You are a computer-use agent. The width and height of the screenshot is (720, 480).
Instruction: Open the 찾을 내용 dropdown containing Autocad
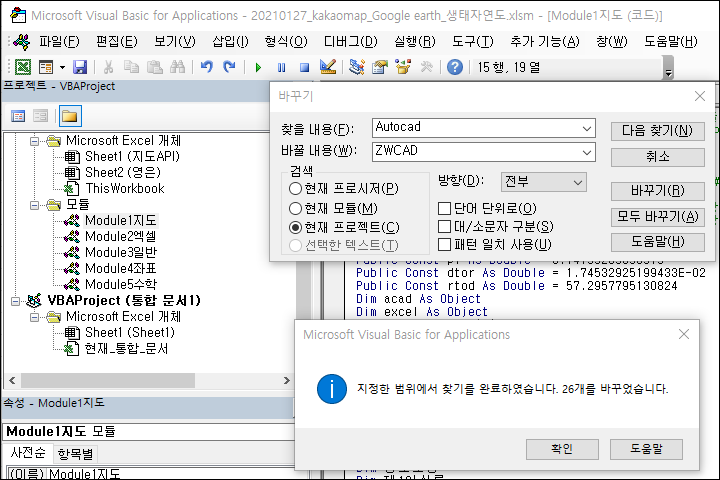tap(586, 129)
